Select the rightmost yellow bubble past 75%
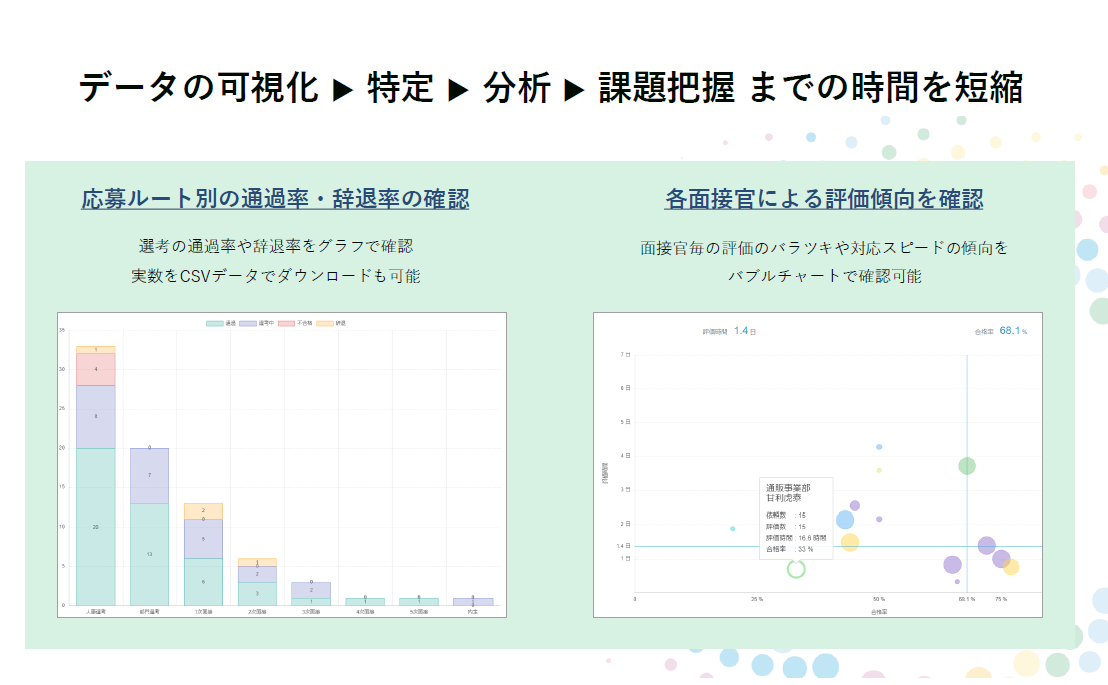Image resolution: width=1108 pixels, height=685 pixels. point(1011,567)
